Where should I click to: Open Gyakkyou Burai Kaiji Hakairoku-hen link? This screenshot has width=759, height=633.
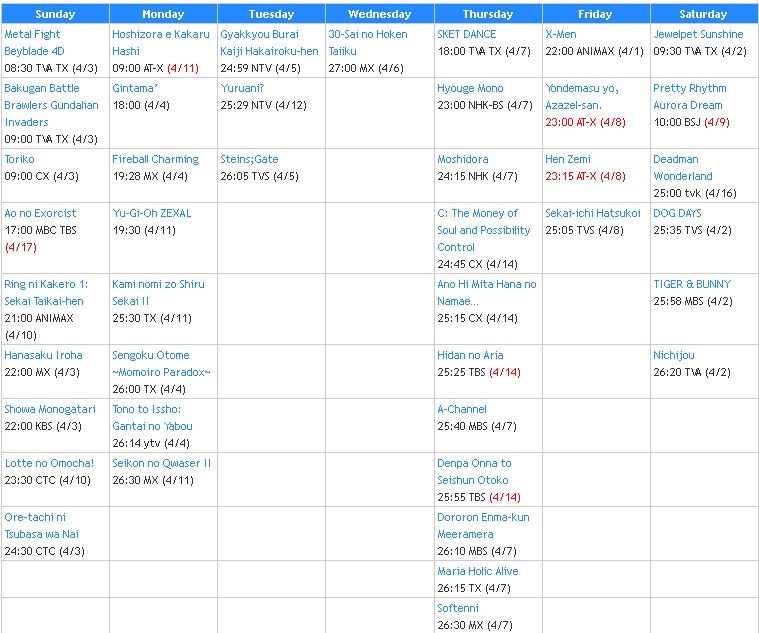269,43
